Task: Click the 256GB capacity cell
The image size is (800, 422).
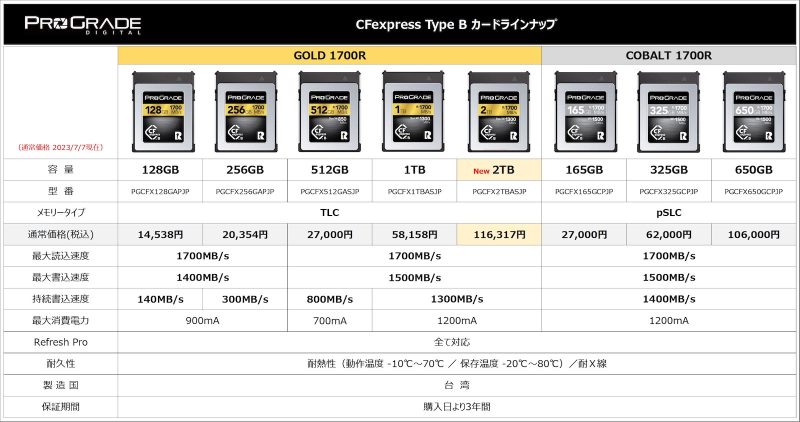Action: (x=245, y=170)
